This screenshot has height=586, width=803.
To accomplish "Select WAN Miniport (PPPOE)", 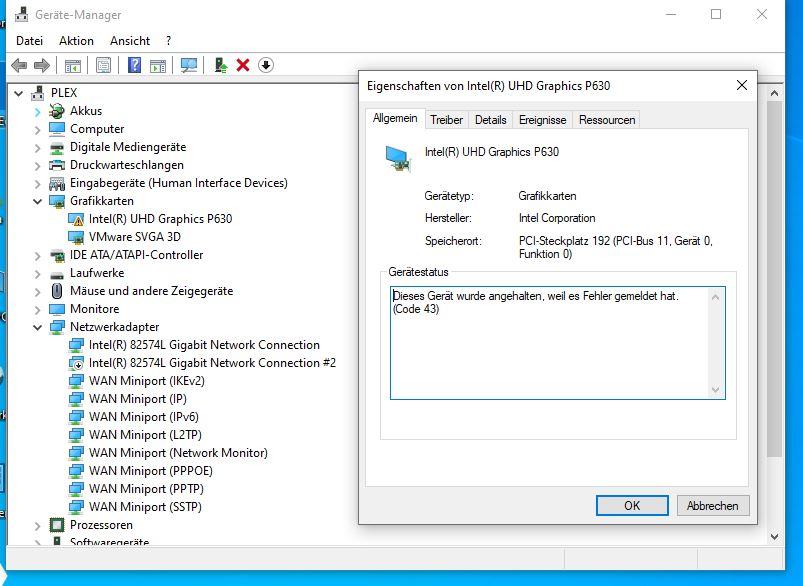I will (151, 471).
